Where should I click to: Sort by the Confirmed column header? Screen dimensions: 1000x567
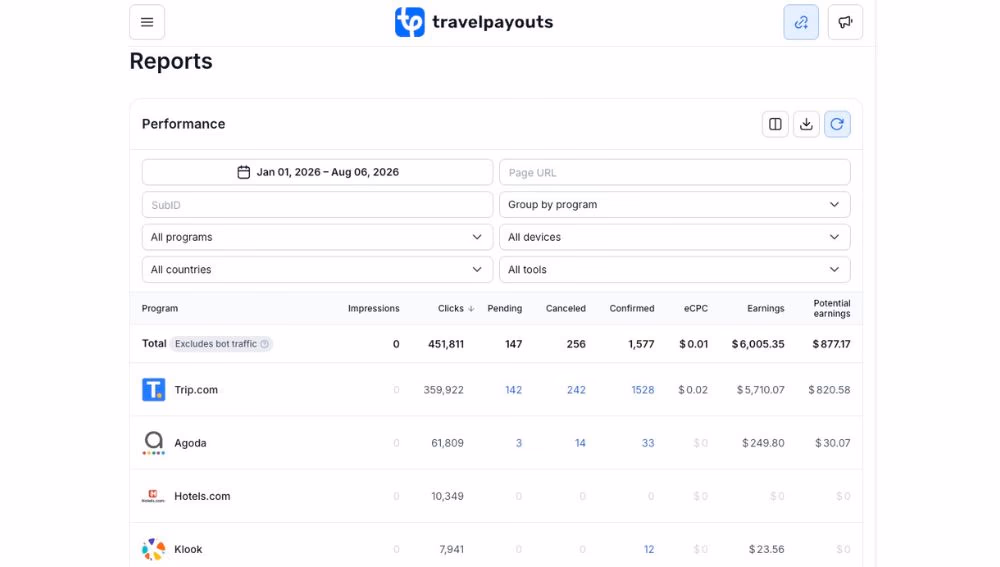tap(632, 309)
